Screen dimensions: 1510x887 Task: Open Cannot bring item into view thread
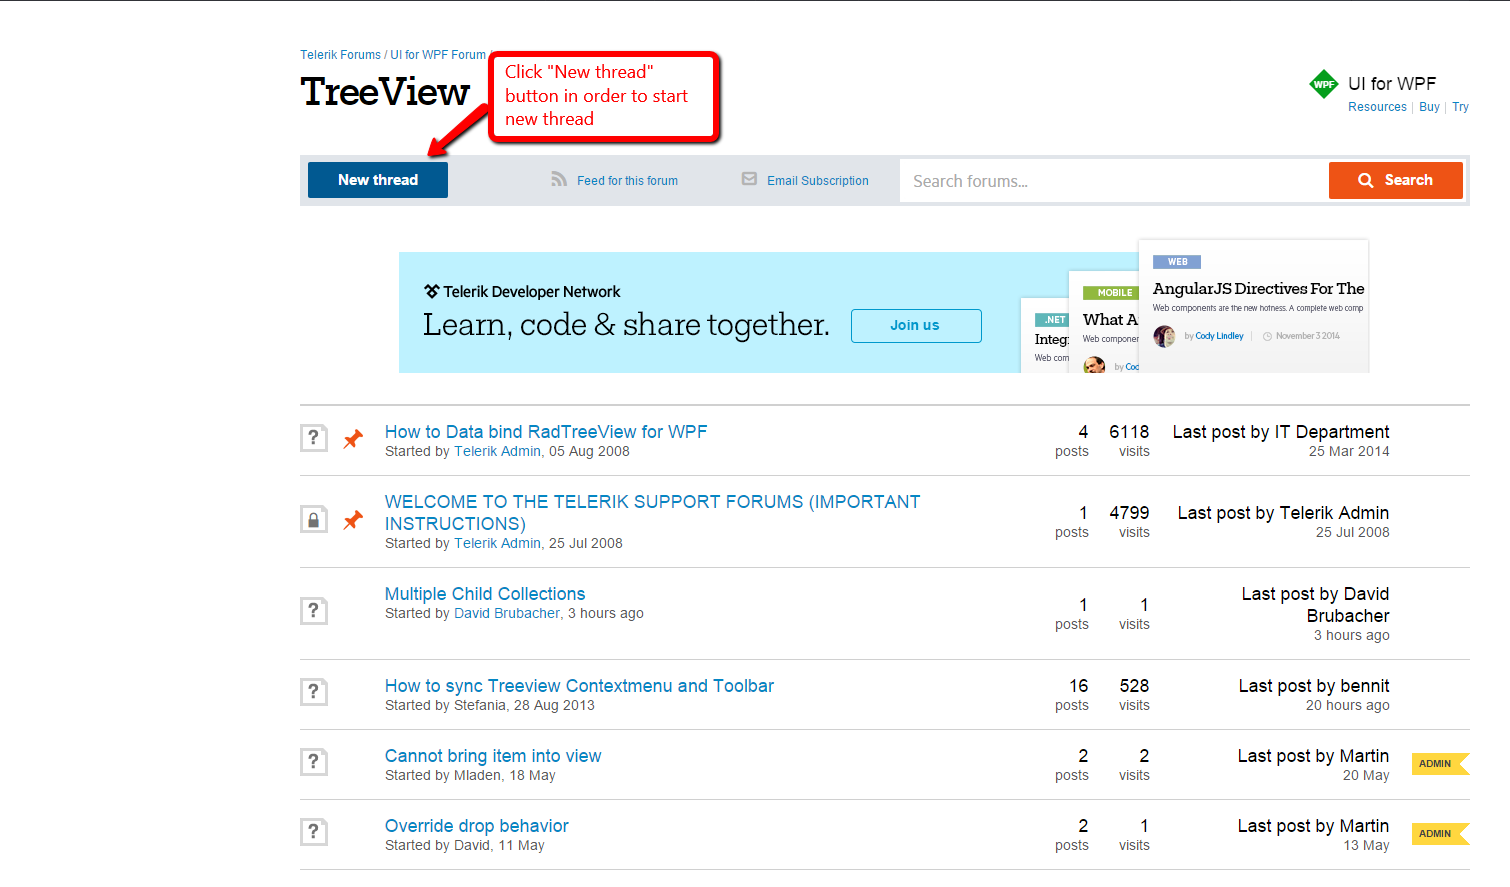pyautogui.click(x=493, y=756)
